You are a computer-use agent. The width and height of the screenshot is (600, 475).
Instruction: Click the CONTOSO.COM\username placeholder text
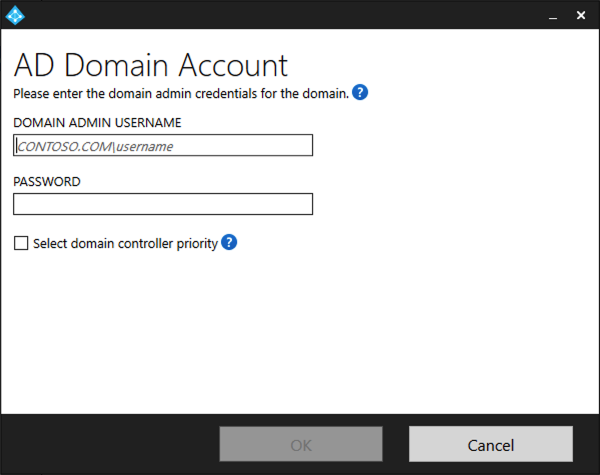point(95,147)
